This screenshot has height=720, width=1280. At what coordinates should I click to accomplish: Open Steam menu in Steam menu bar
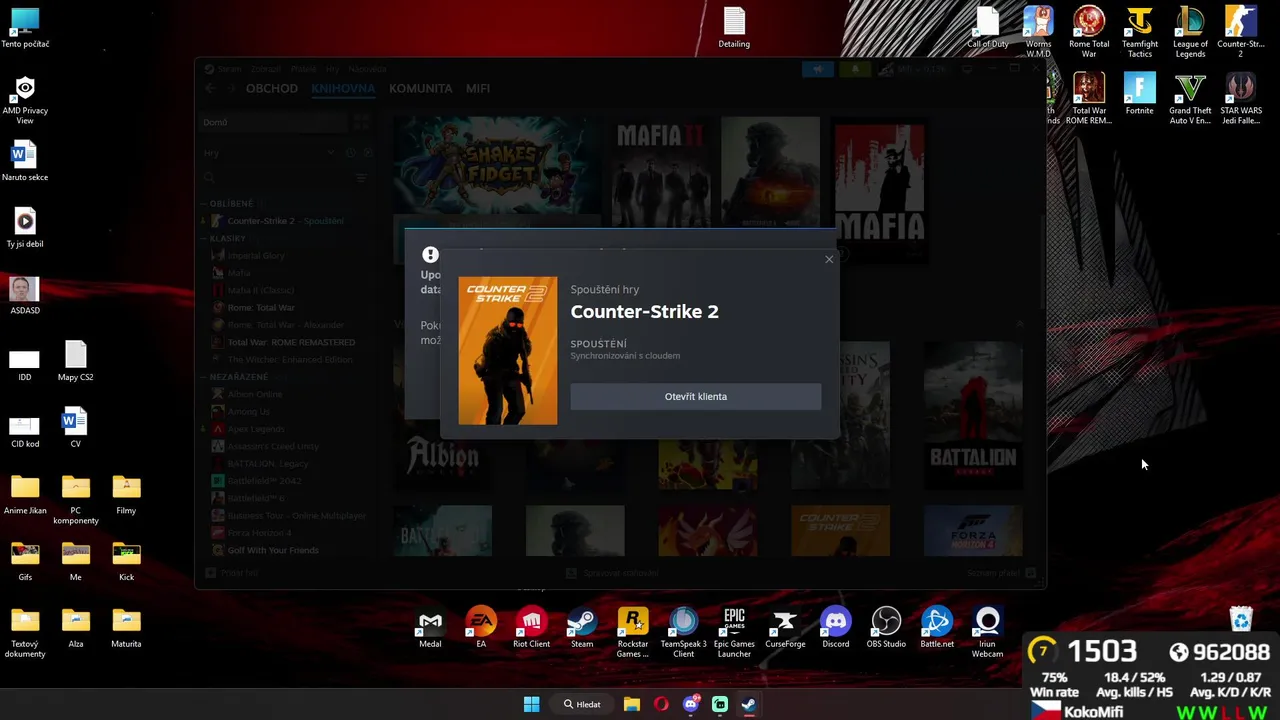coord(229,69)
